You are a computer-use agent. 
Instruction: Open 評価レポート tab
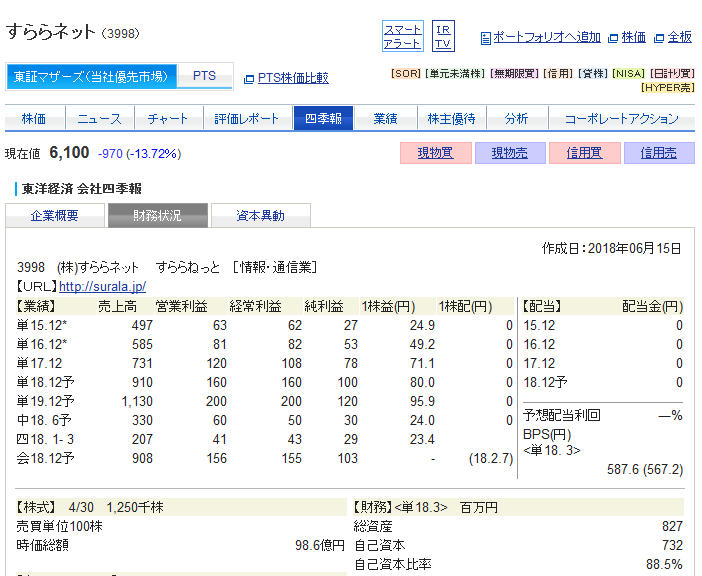[x=247, y=119]
